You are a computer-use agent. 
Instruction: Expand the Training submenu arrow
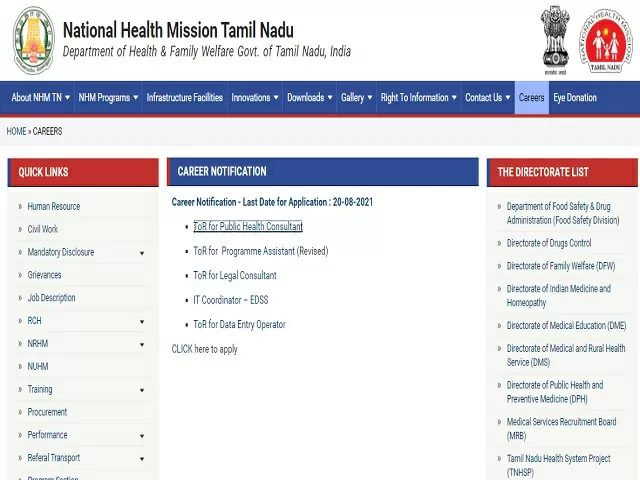142,390
